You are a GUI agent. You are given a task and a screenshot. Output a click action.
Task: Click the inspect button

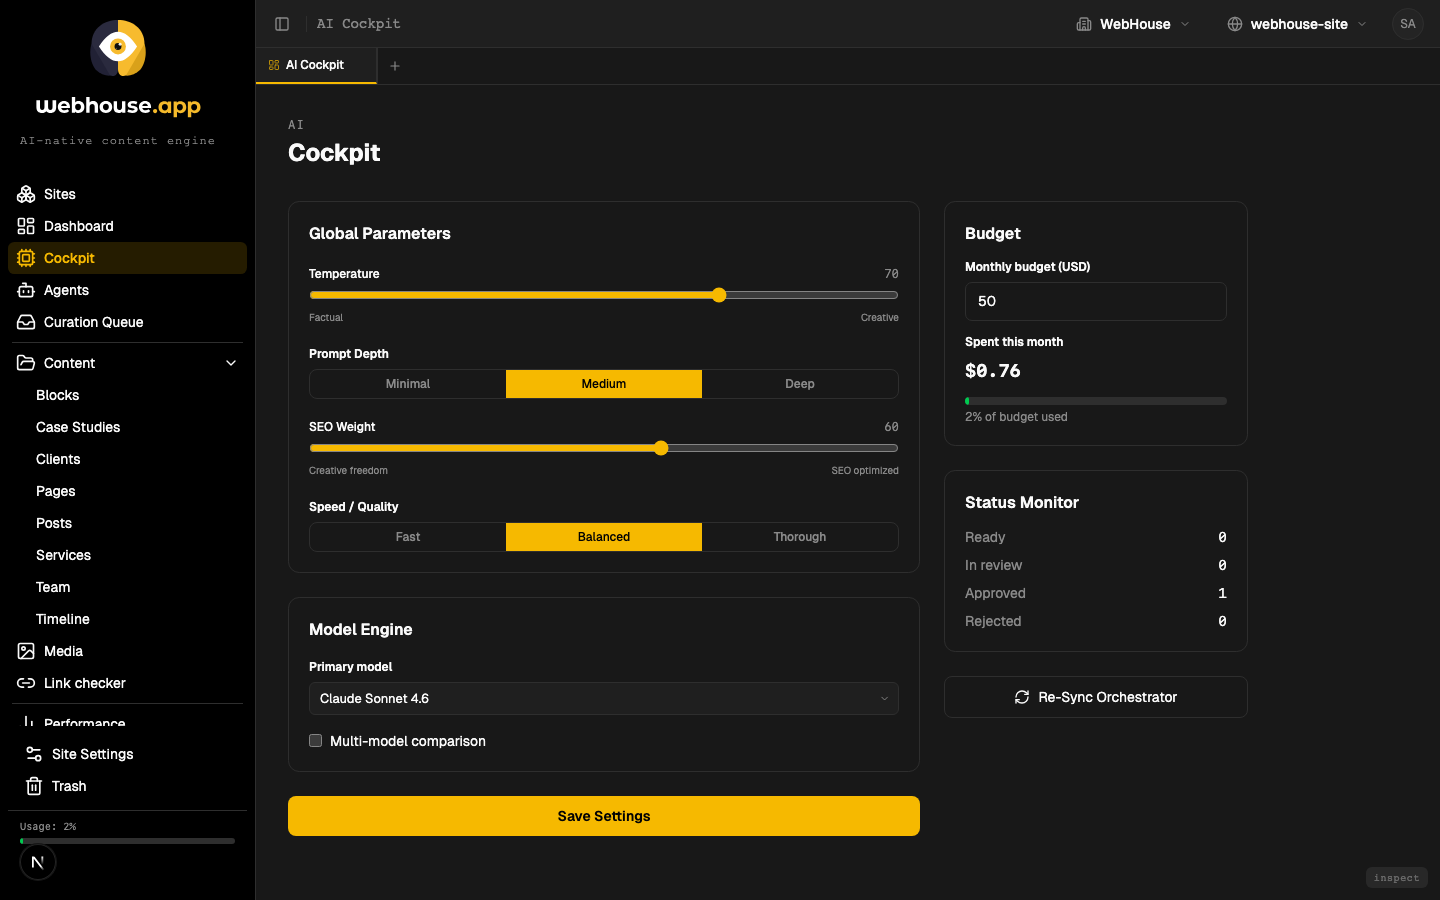point(1396,878)
